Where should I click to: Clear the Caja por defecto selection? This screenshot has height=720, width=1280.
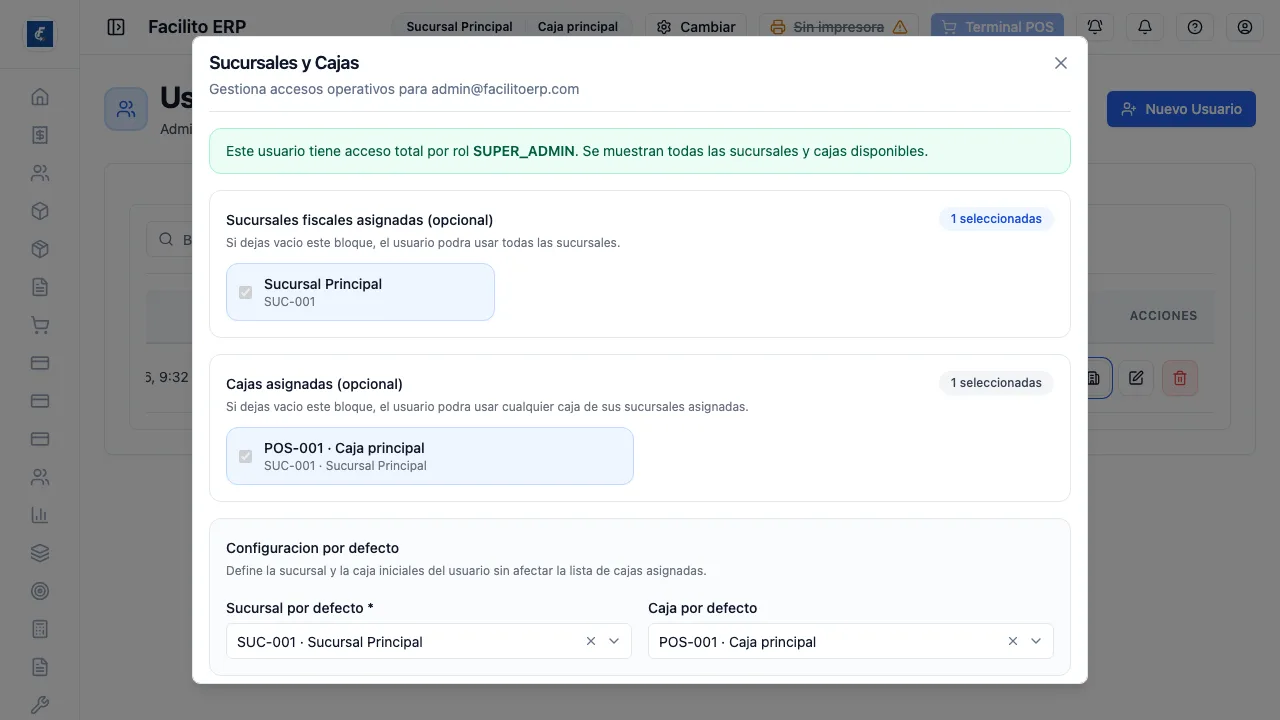tap(1013, 641)
